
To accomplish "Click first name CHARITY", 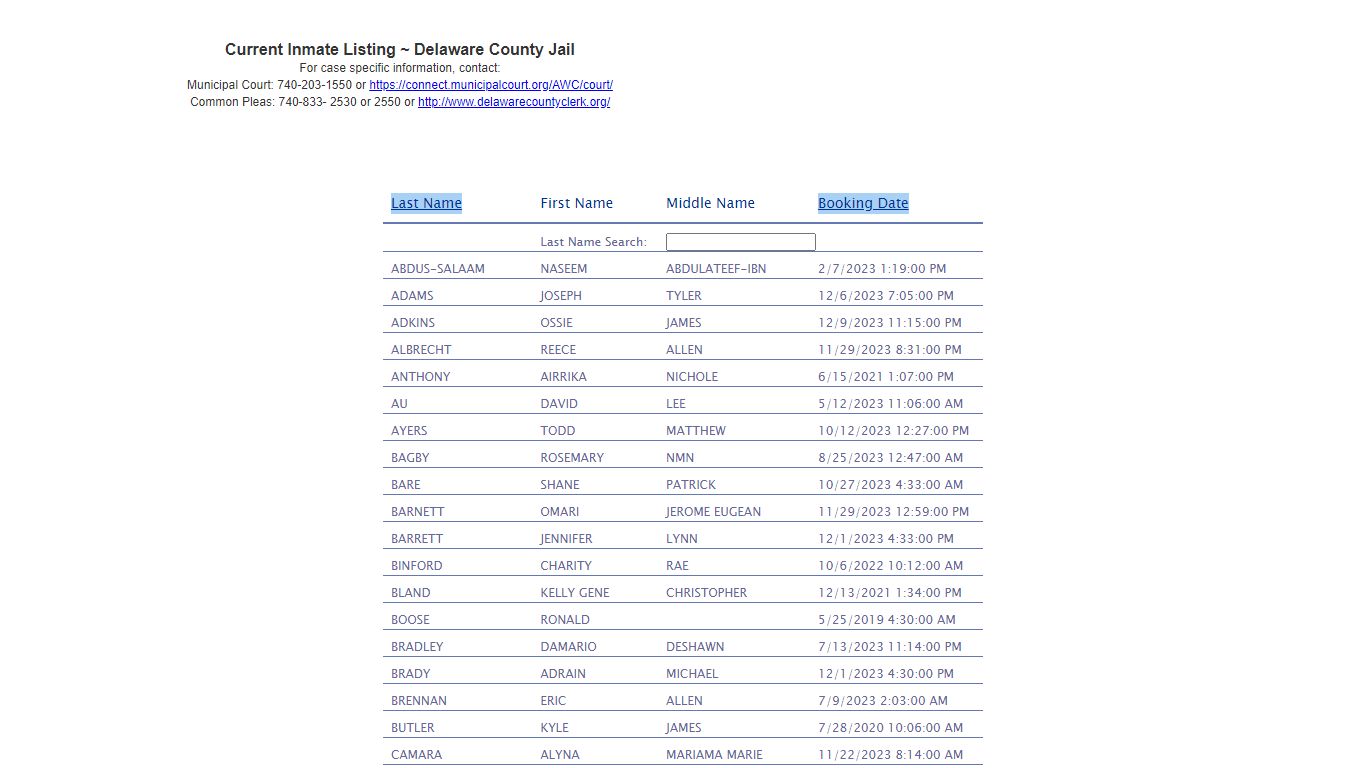I will click(x=566, y=566).
